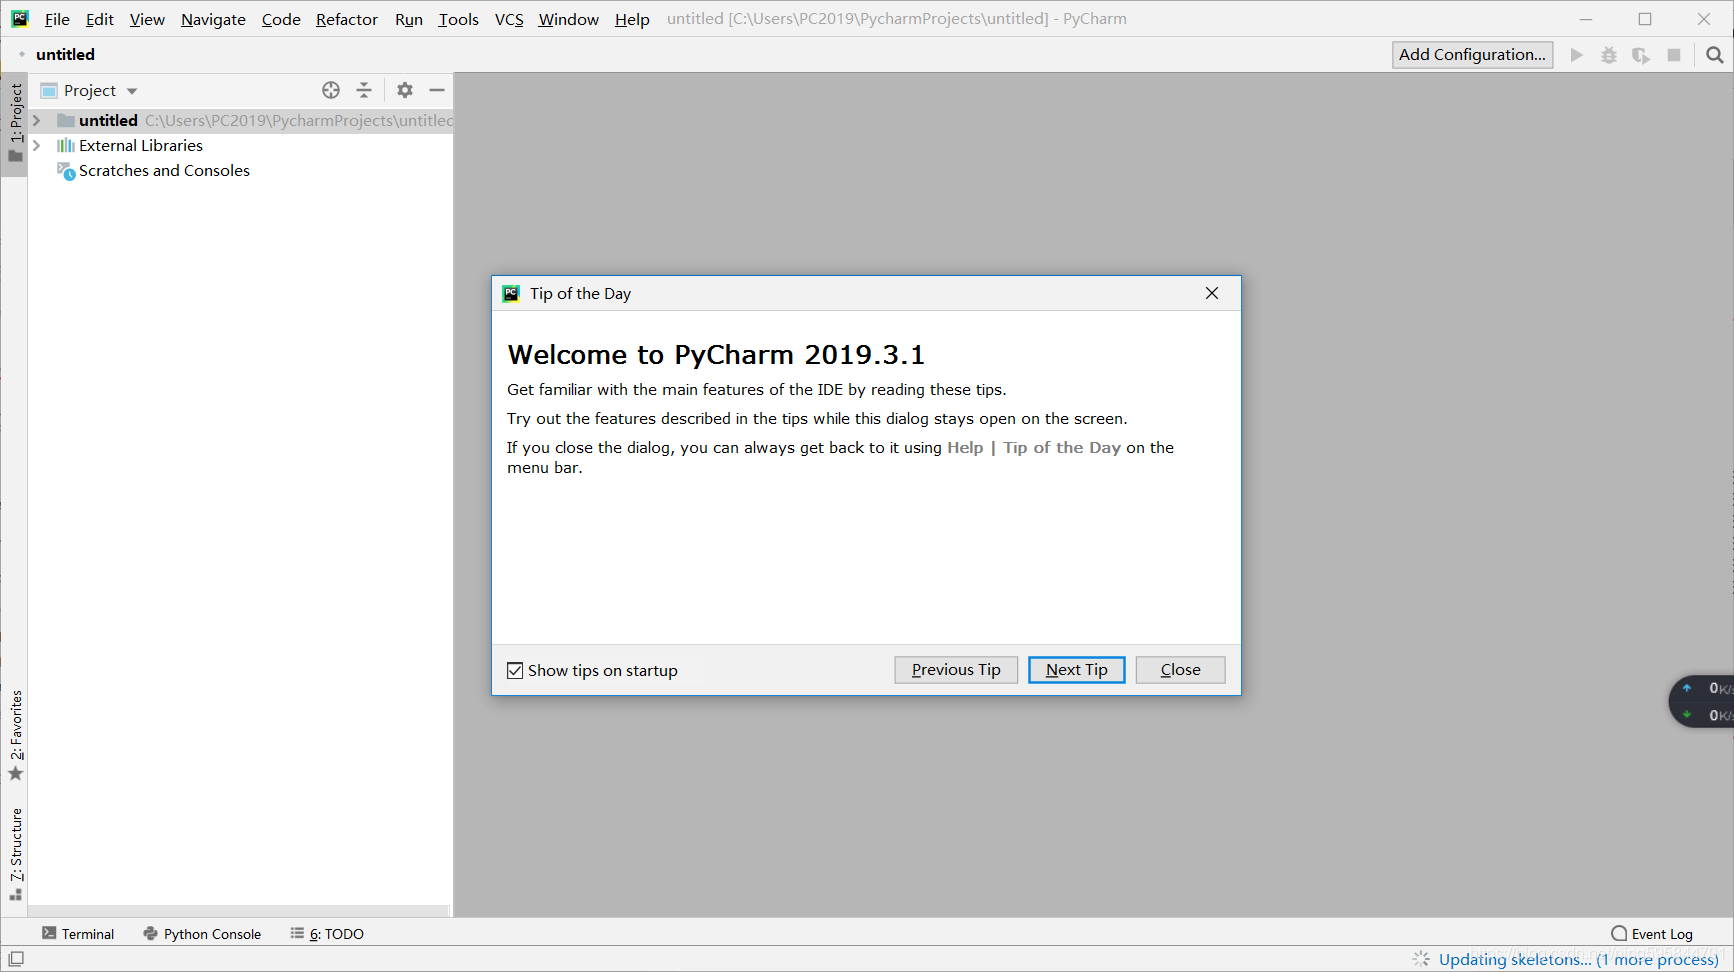Select the Scratches and Consoles tree item
The width and height of the screenshot is (1734, 972).
(x=164, y=171)
